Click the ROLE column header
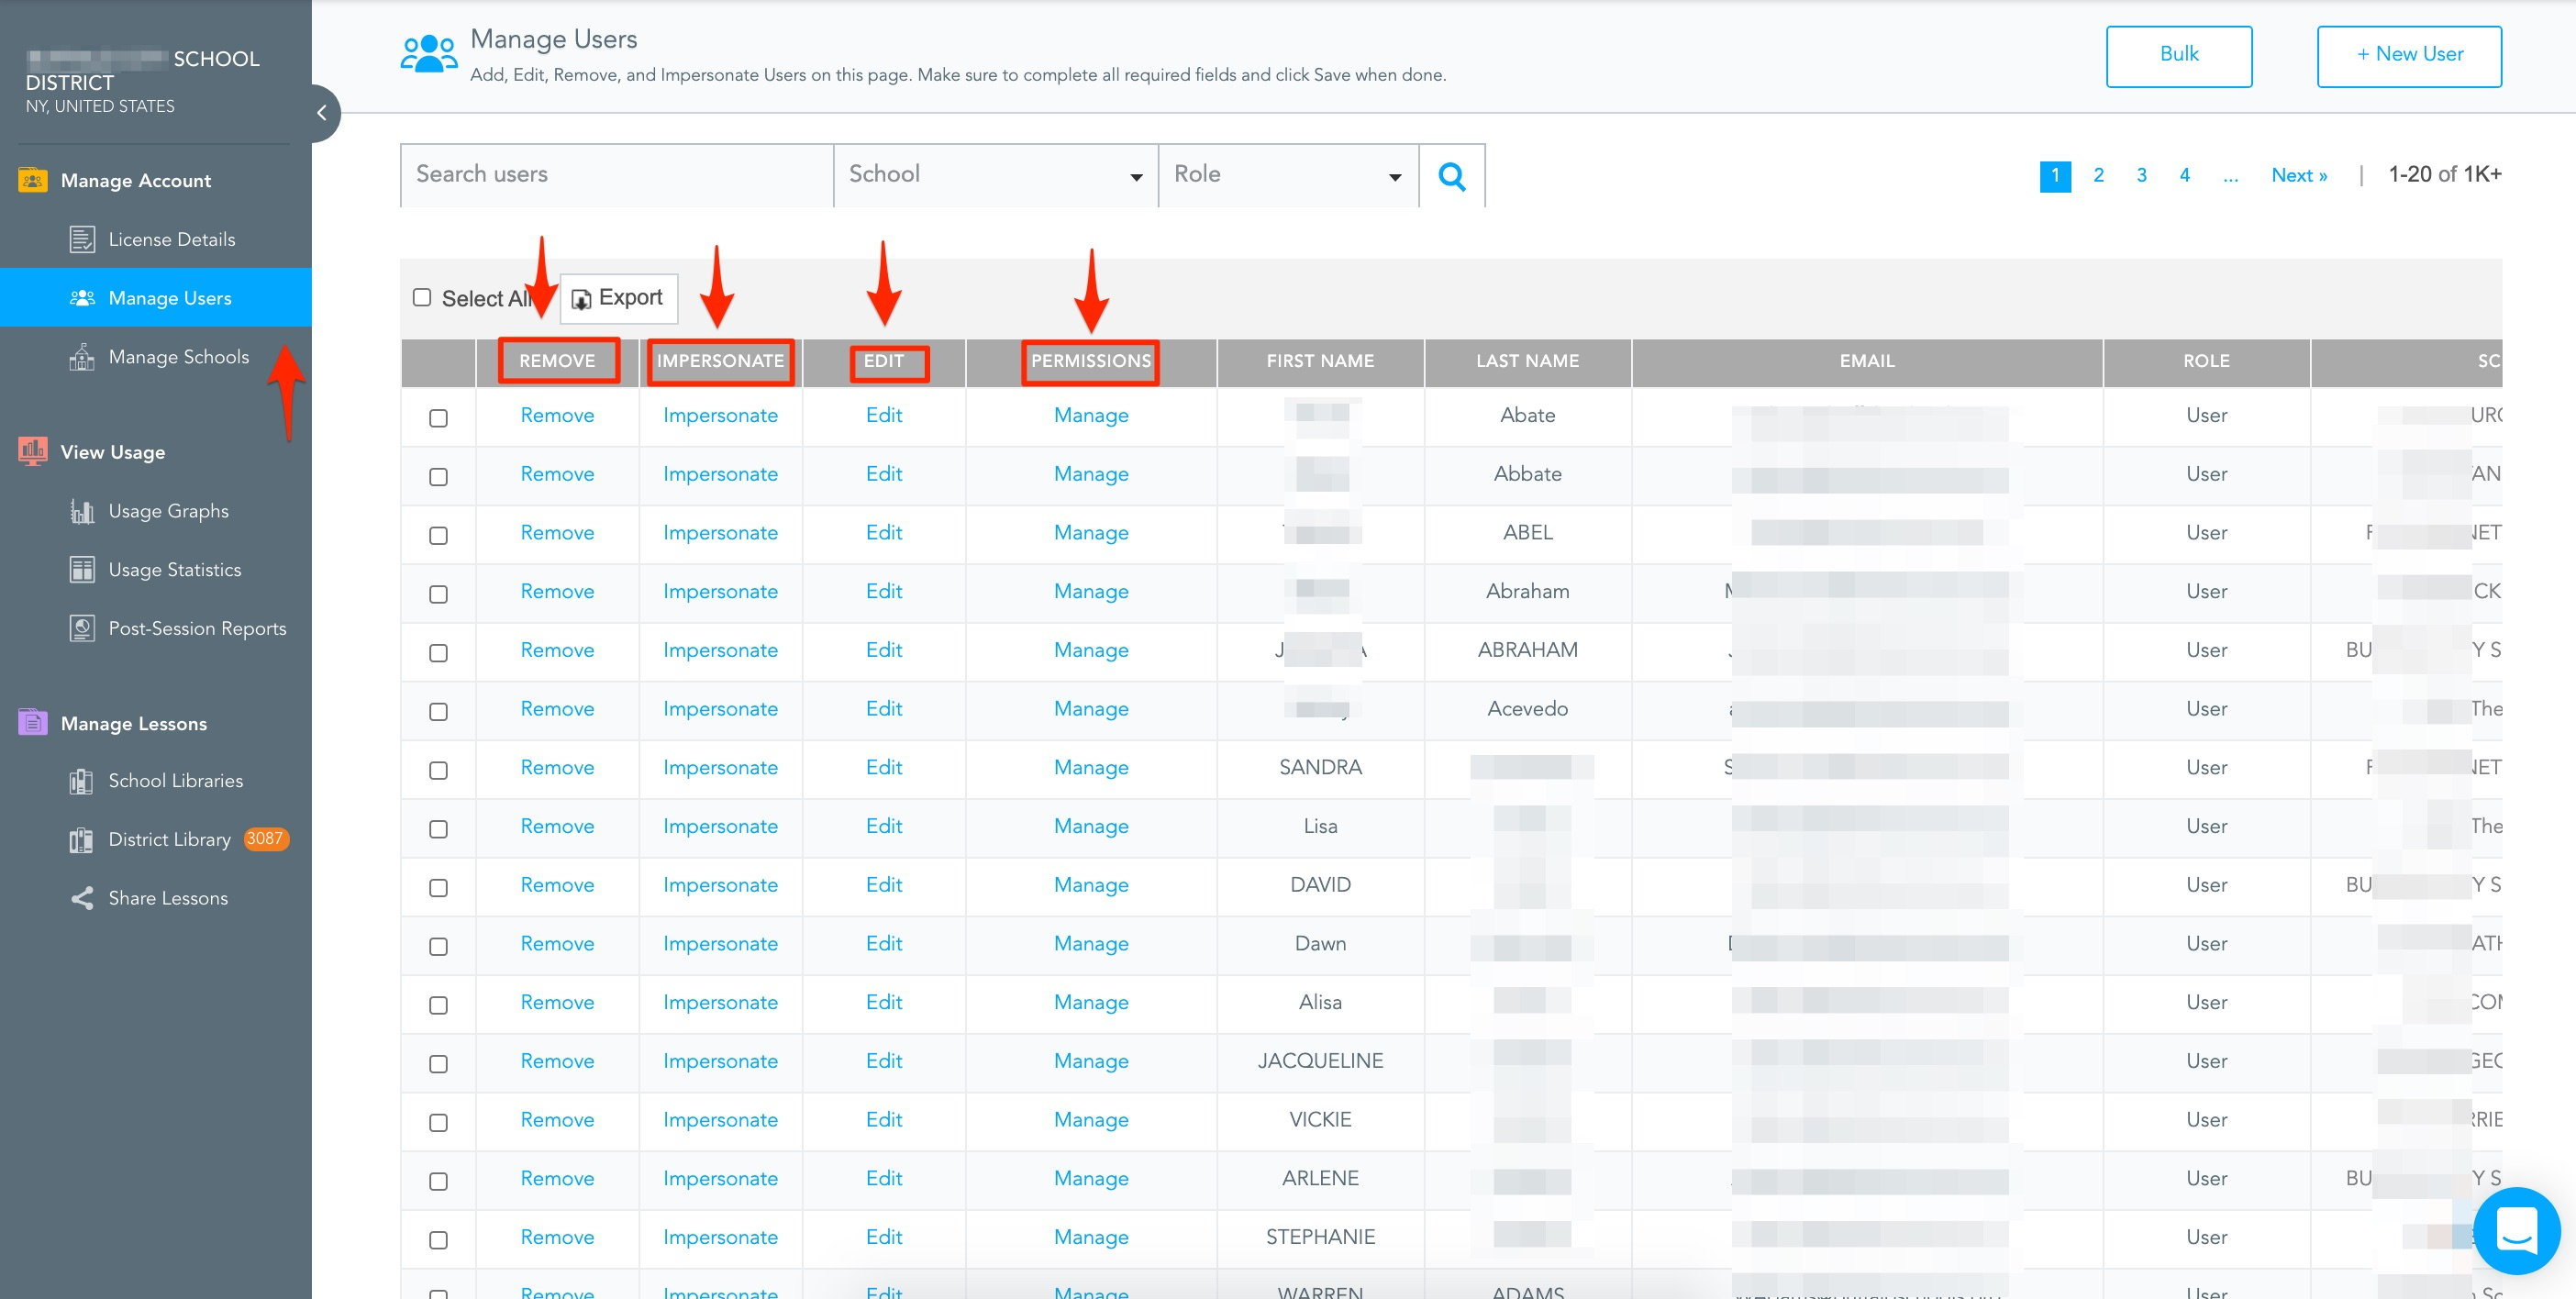Image resolution: width=2576 pixels, height=1299 pixels. pyautogui.click(x=2206, y=361)
